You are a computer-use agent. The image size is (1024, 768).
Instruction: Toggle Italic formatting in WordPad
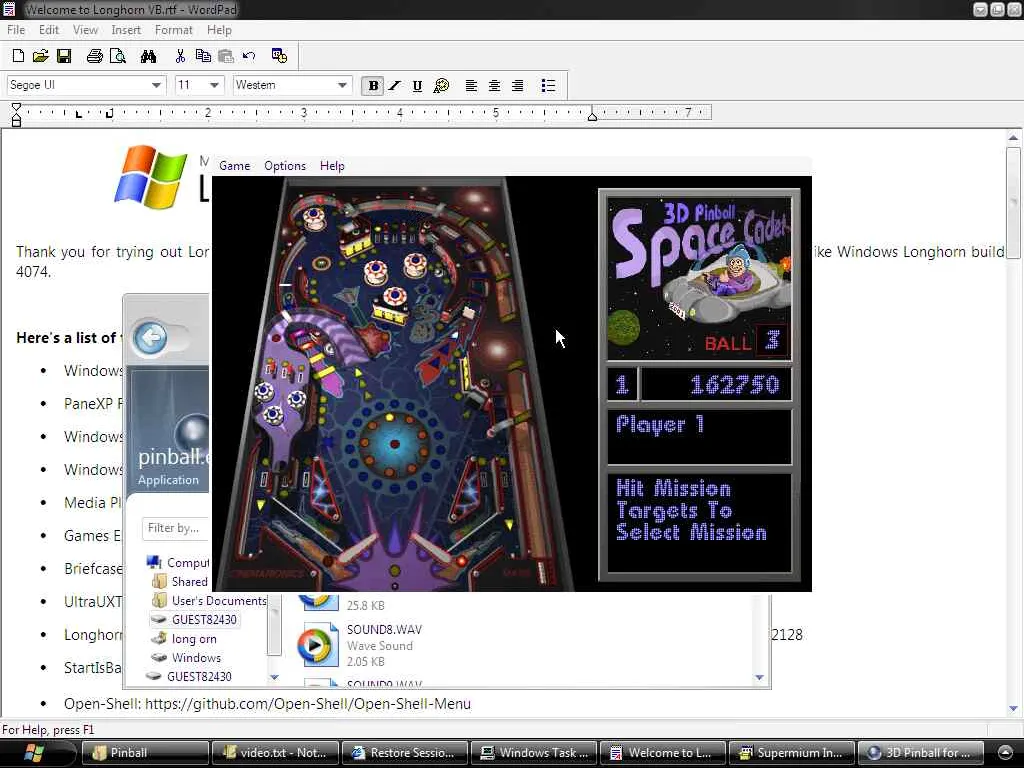394,86
